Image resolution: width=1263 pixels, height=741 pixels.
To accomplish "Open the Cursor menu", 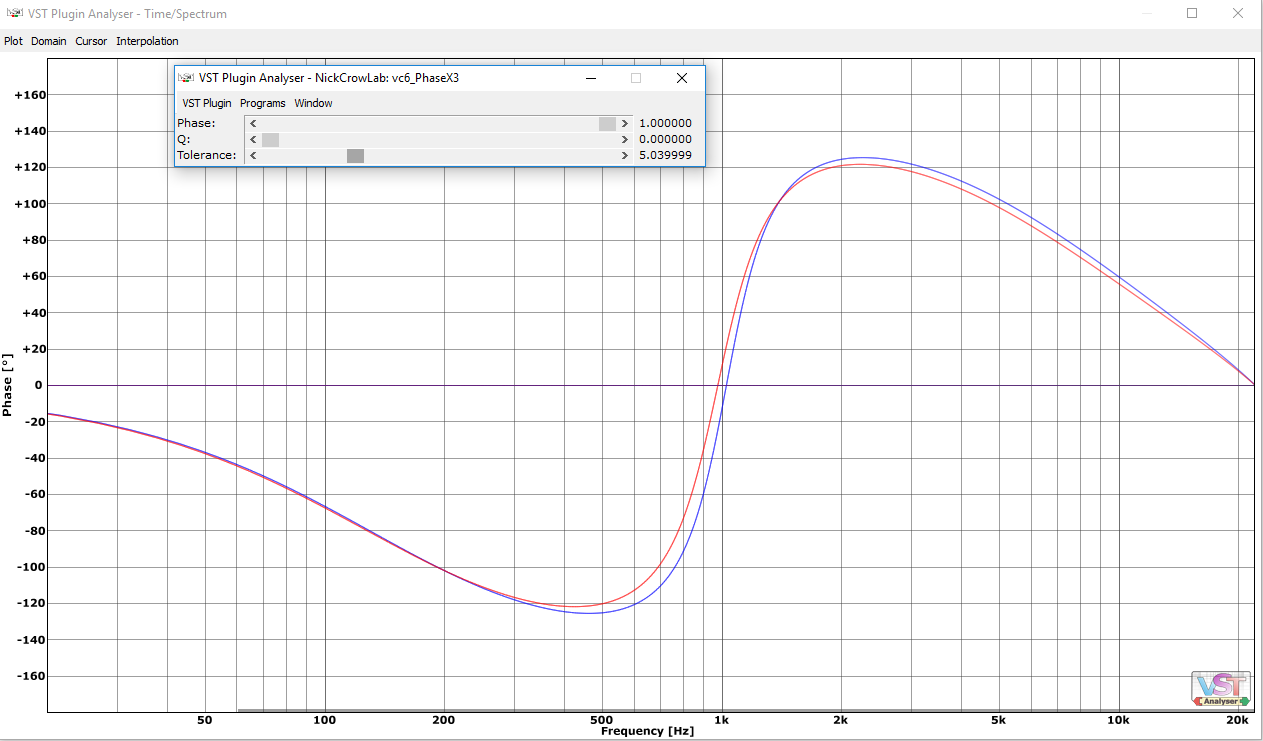I will click(x=91, y=41).
